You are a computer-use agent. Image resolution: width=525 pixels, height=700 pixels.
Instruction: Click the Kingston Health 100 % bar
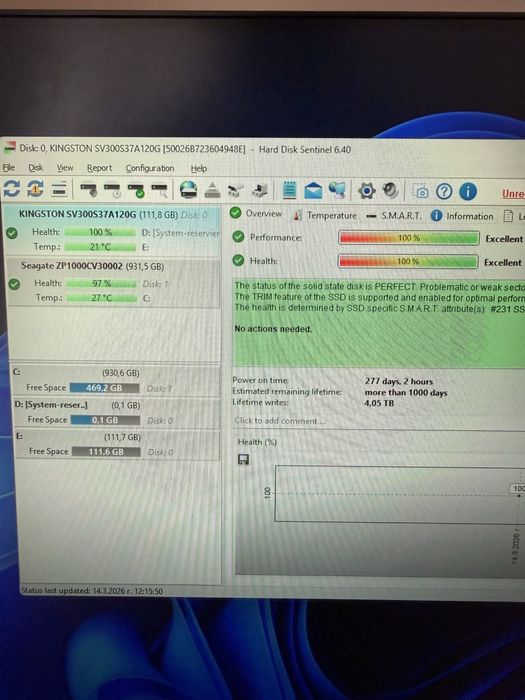pyautogui.click(x=100, y=232)
